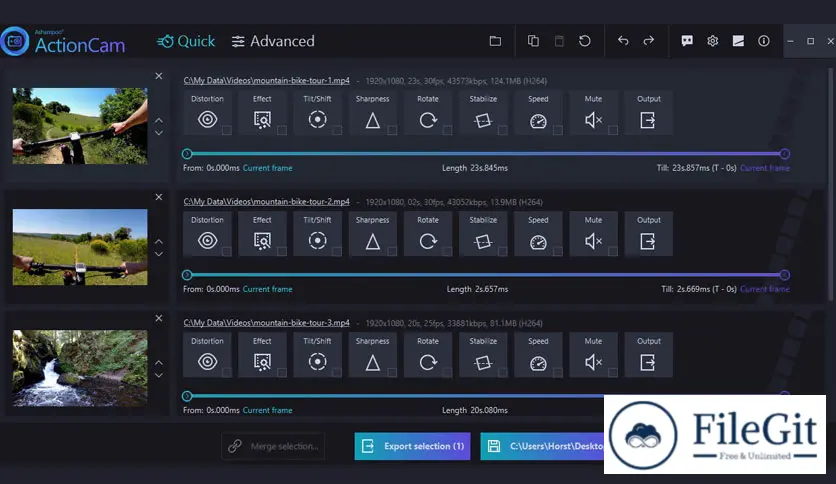
Task: Remove mountain-bike-tour-2.mp4 from the list
Action: 159,197
